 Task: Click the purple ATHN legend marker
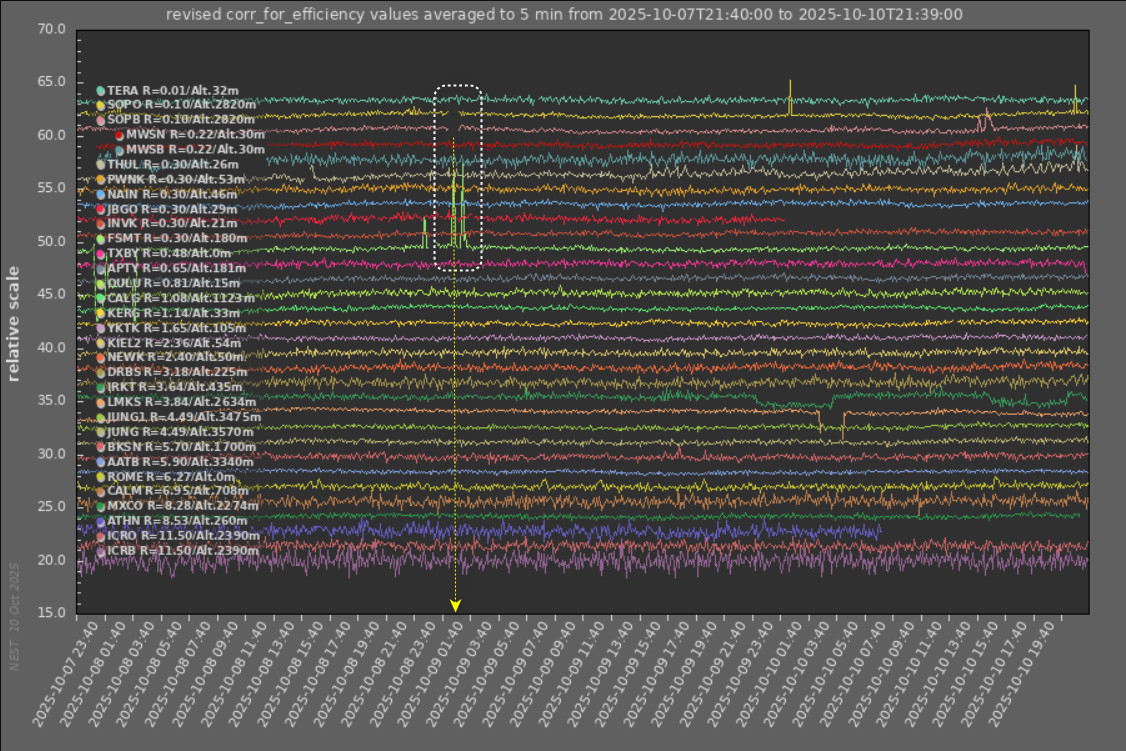100,521
